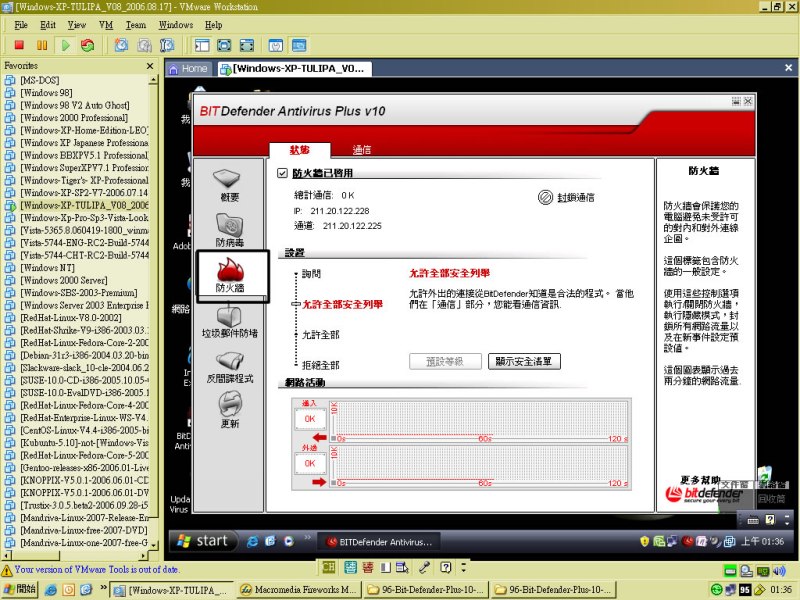
Task: Open the Windows menu in VMware Workstation
Action: click(176, 25)
